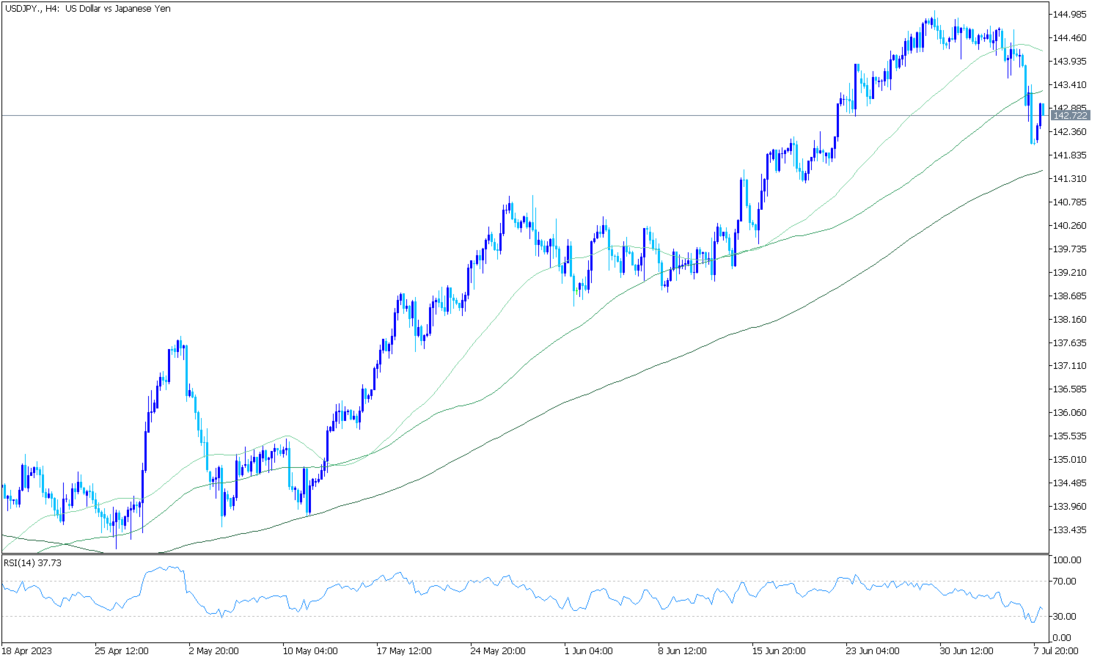Click the 143.410 price axis label

[x=1071, y=85]
